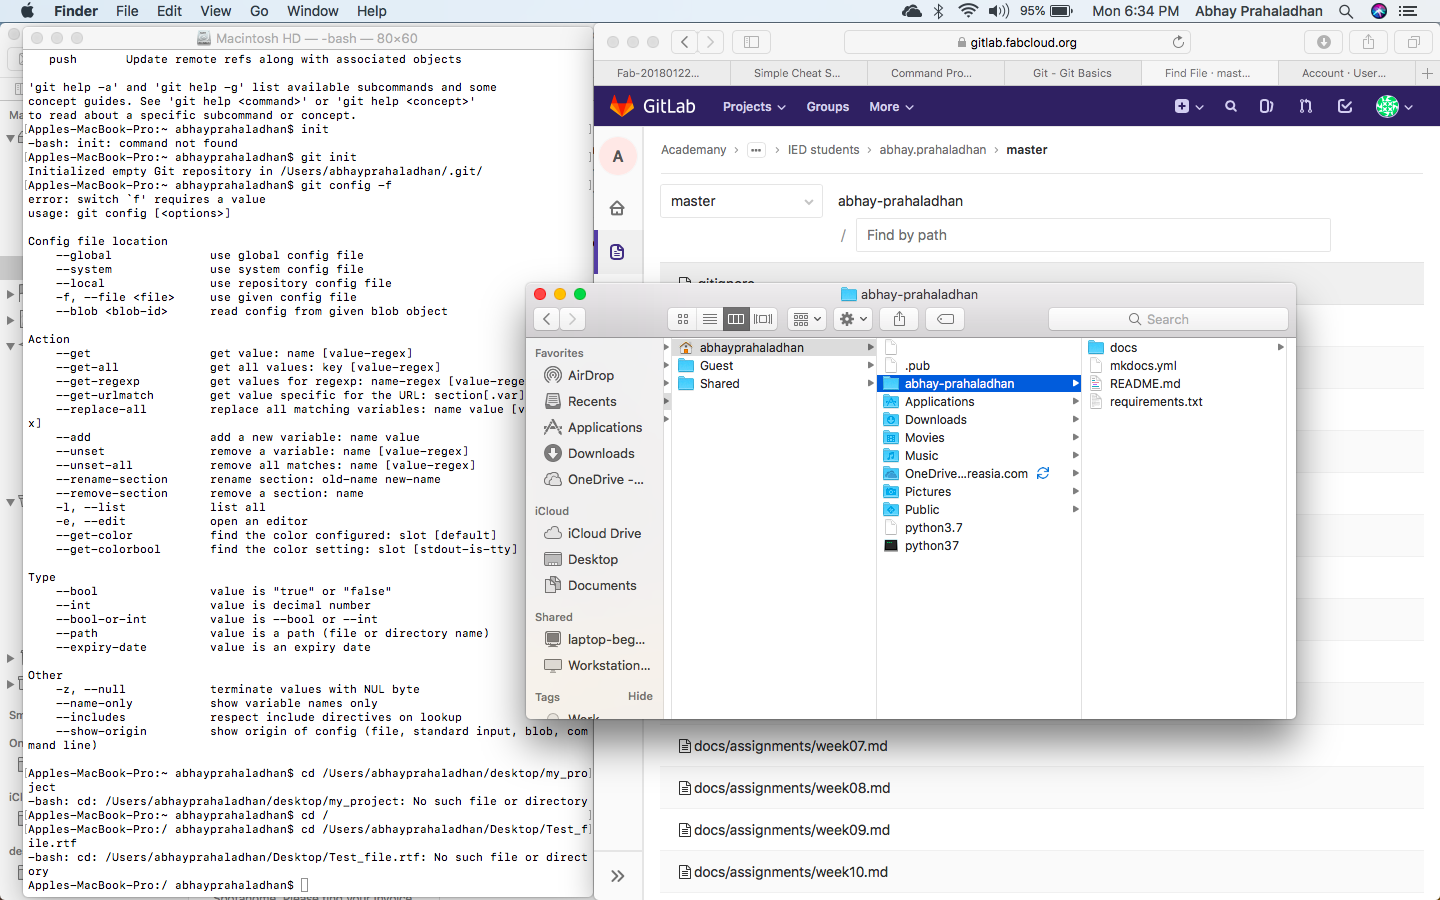
Task: Click the arrow beside the docs folder
Action: (x=1280, y=347)
